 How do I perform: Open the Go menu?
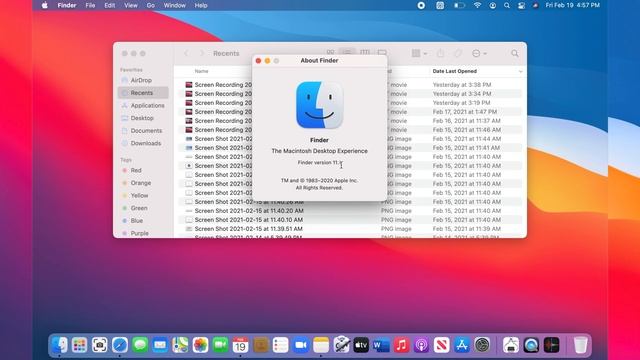pos(151,5)
